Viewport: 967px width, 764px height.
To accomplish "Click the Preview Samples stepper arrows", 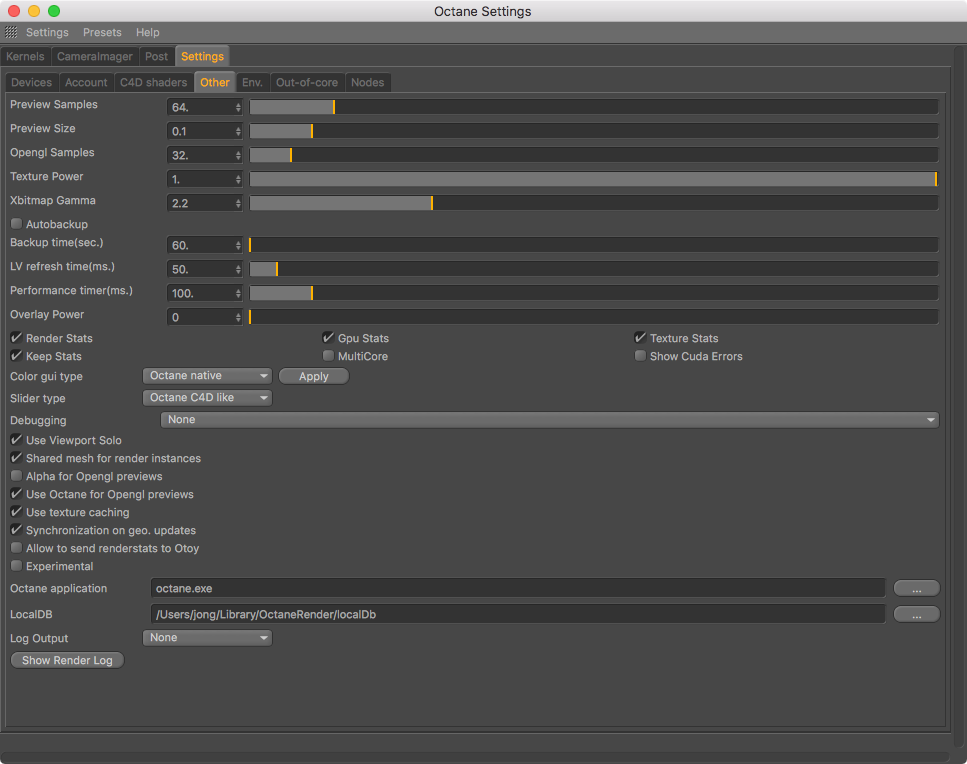I will (238, 107).
